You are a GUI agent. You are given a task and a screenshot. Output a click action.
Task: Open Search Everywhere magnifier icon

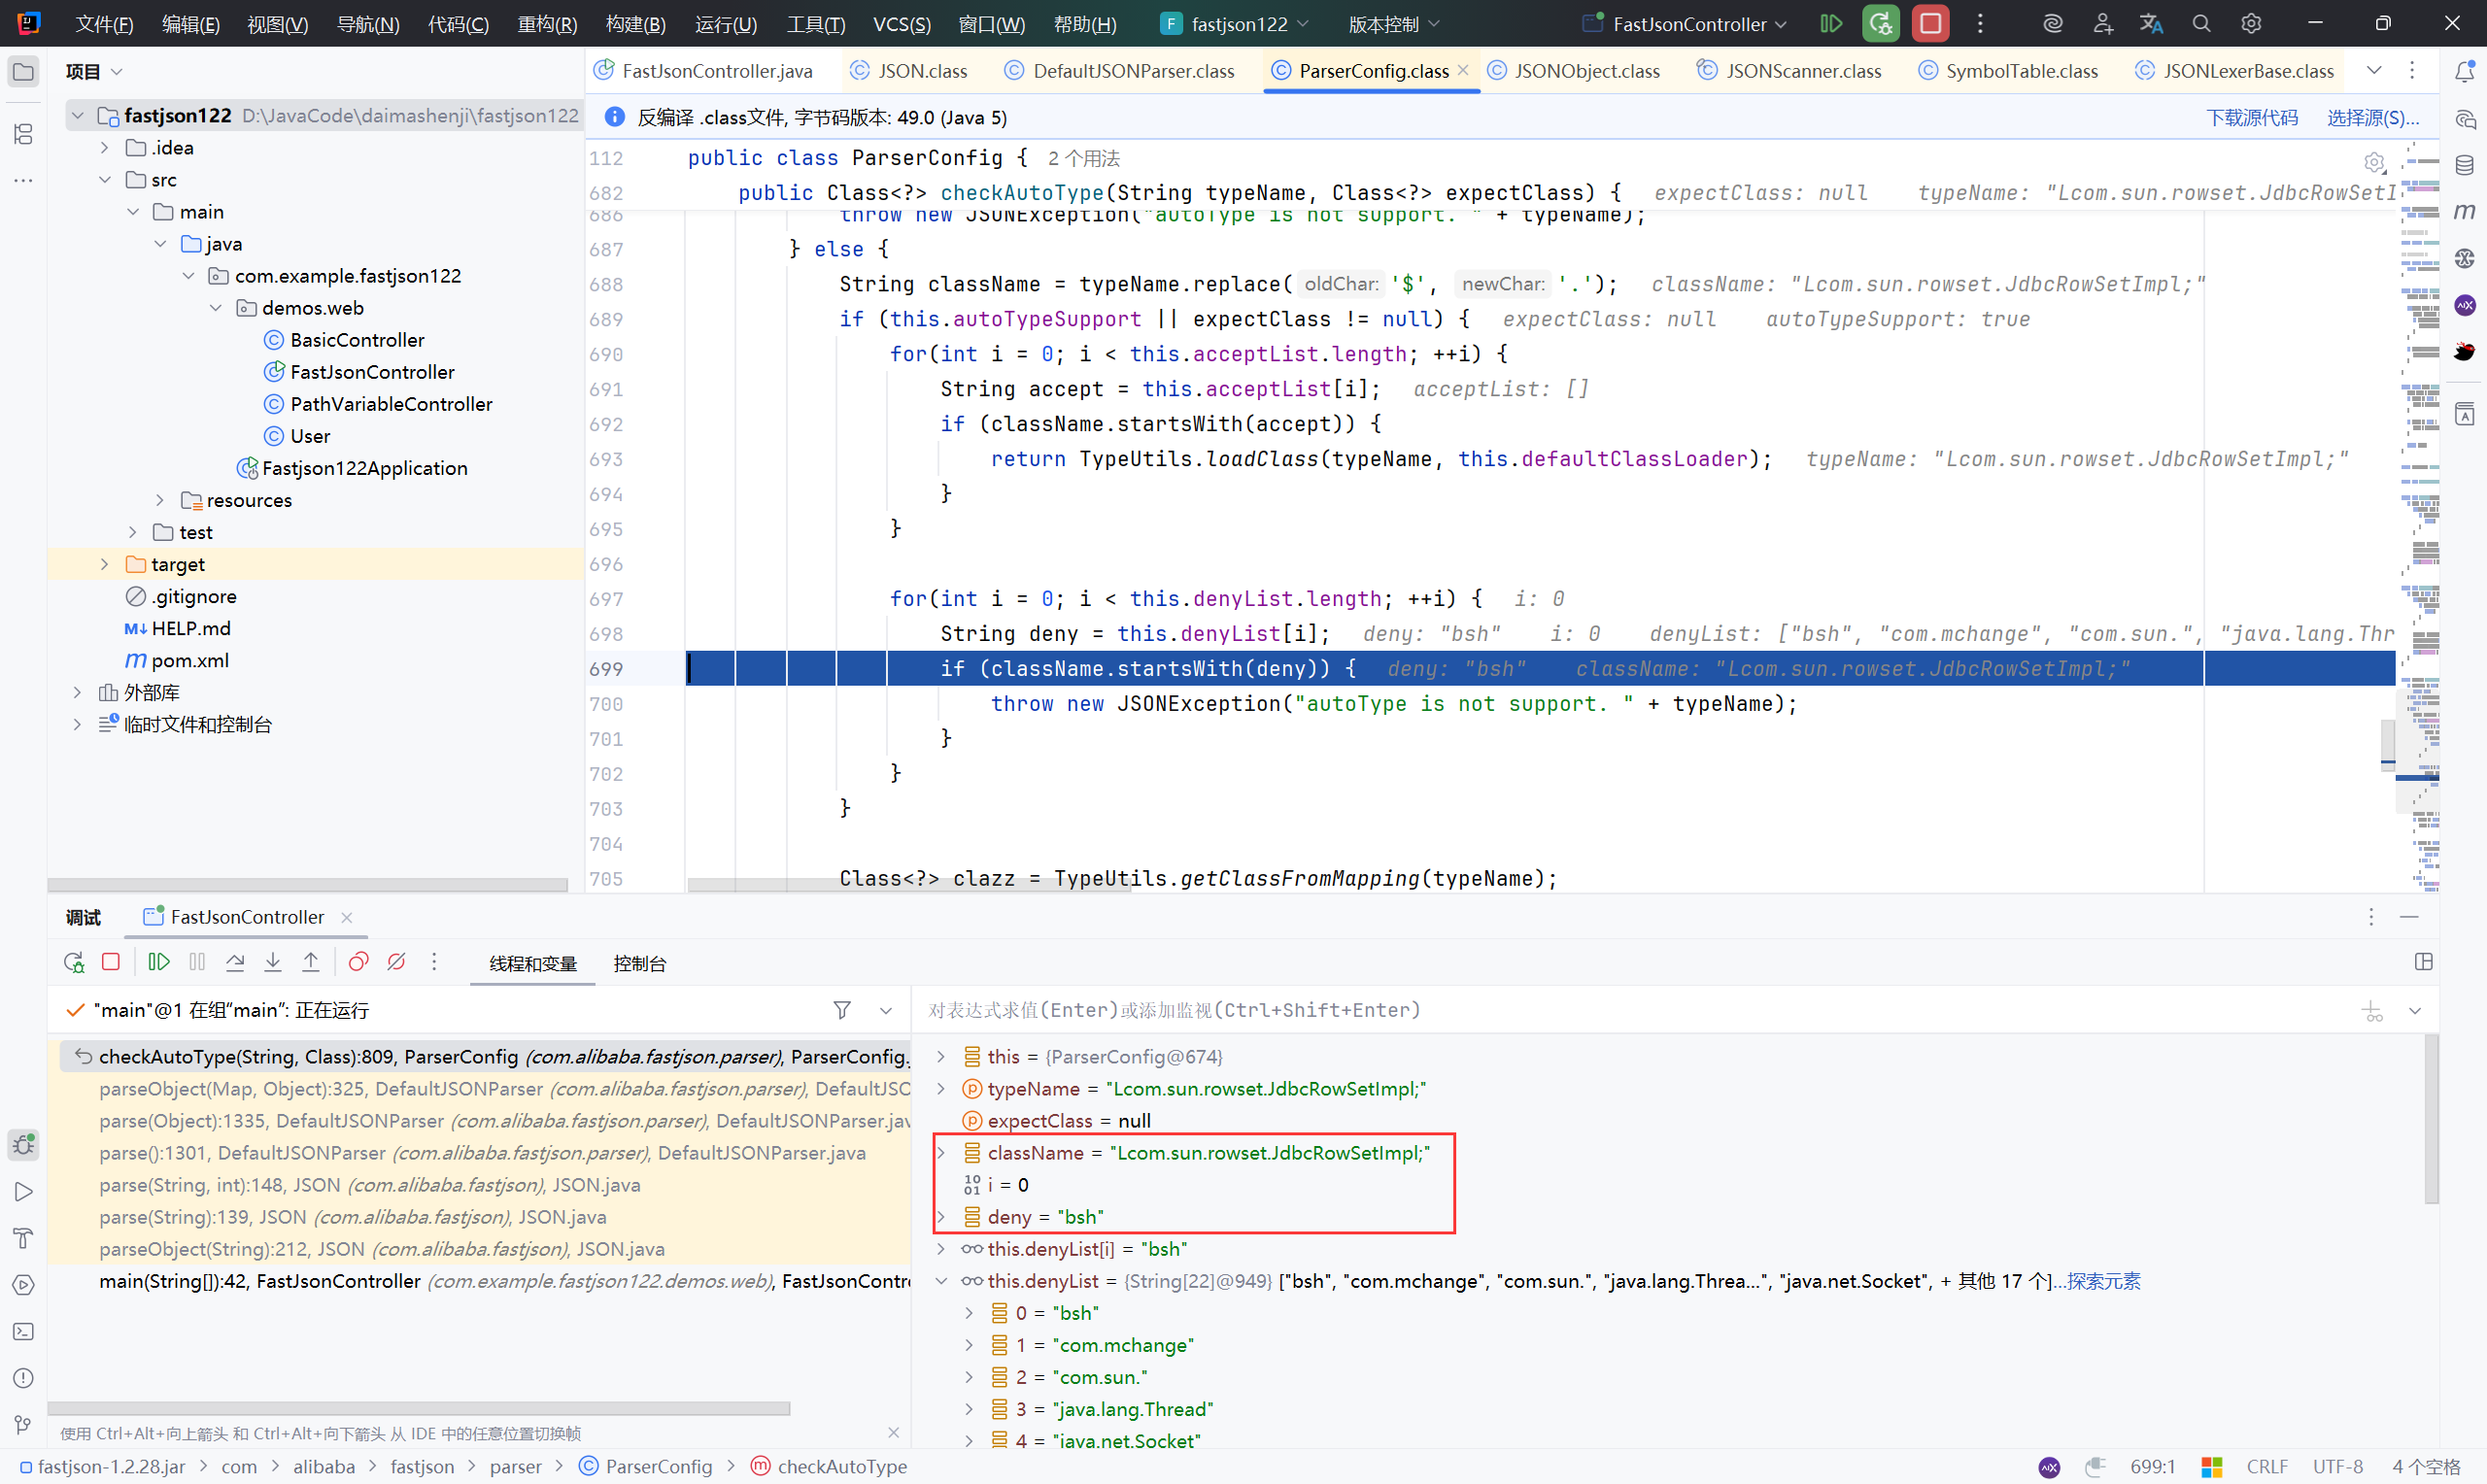click(2201, 24)
